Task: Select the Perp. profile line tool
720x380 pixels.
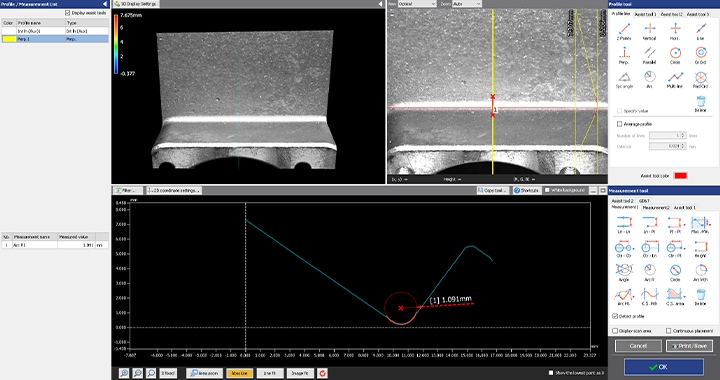Action: [624, 56]
